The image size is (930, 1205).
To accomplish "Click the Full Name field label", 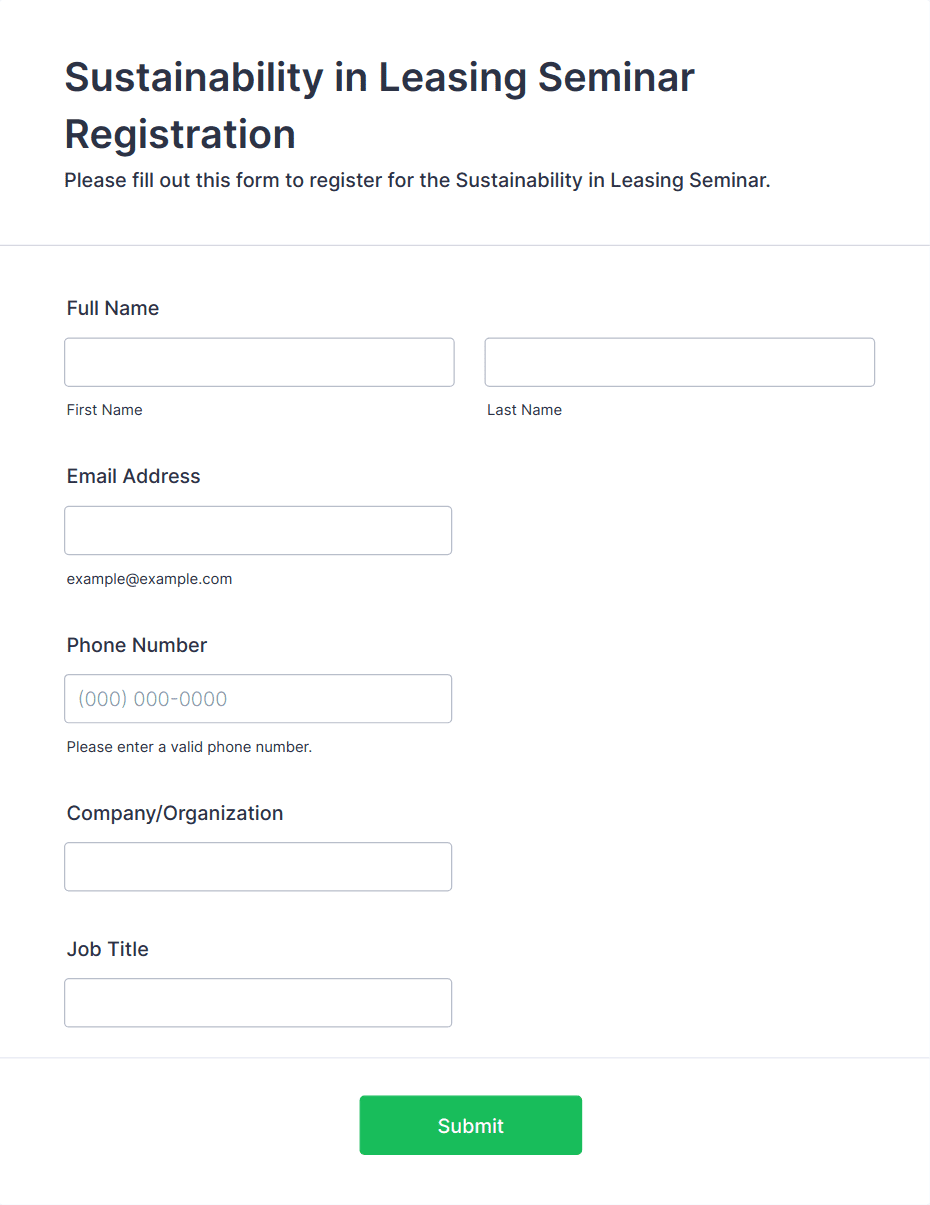I will [113, 308].
